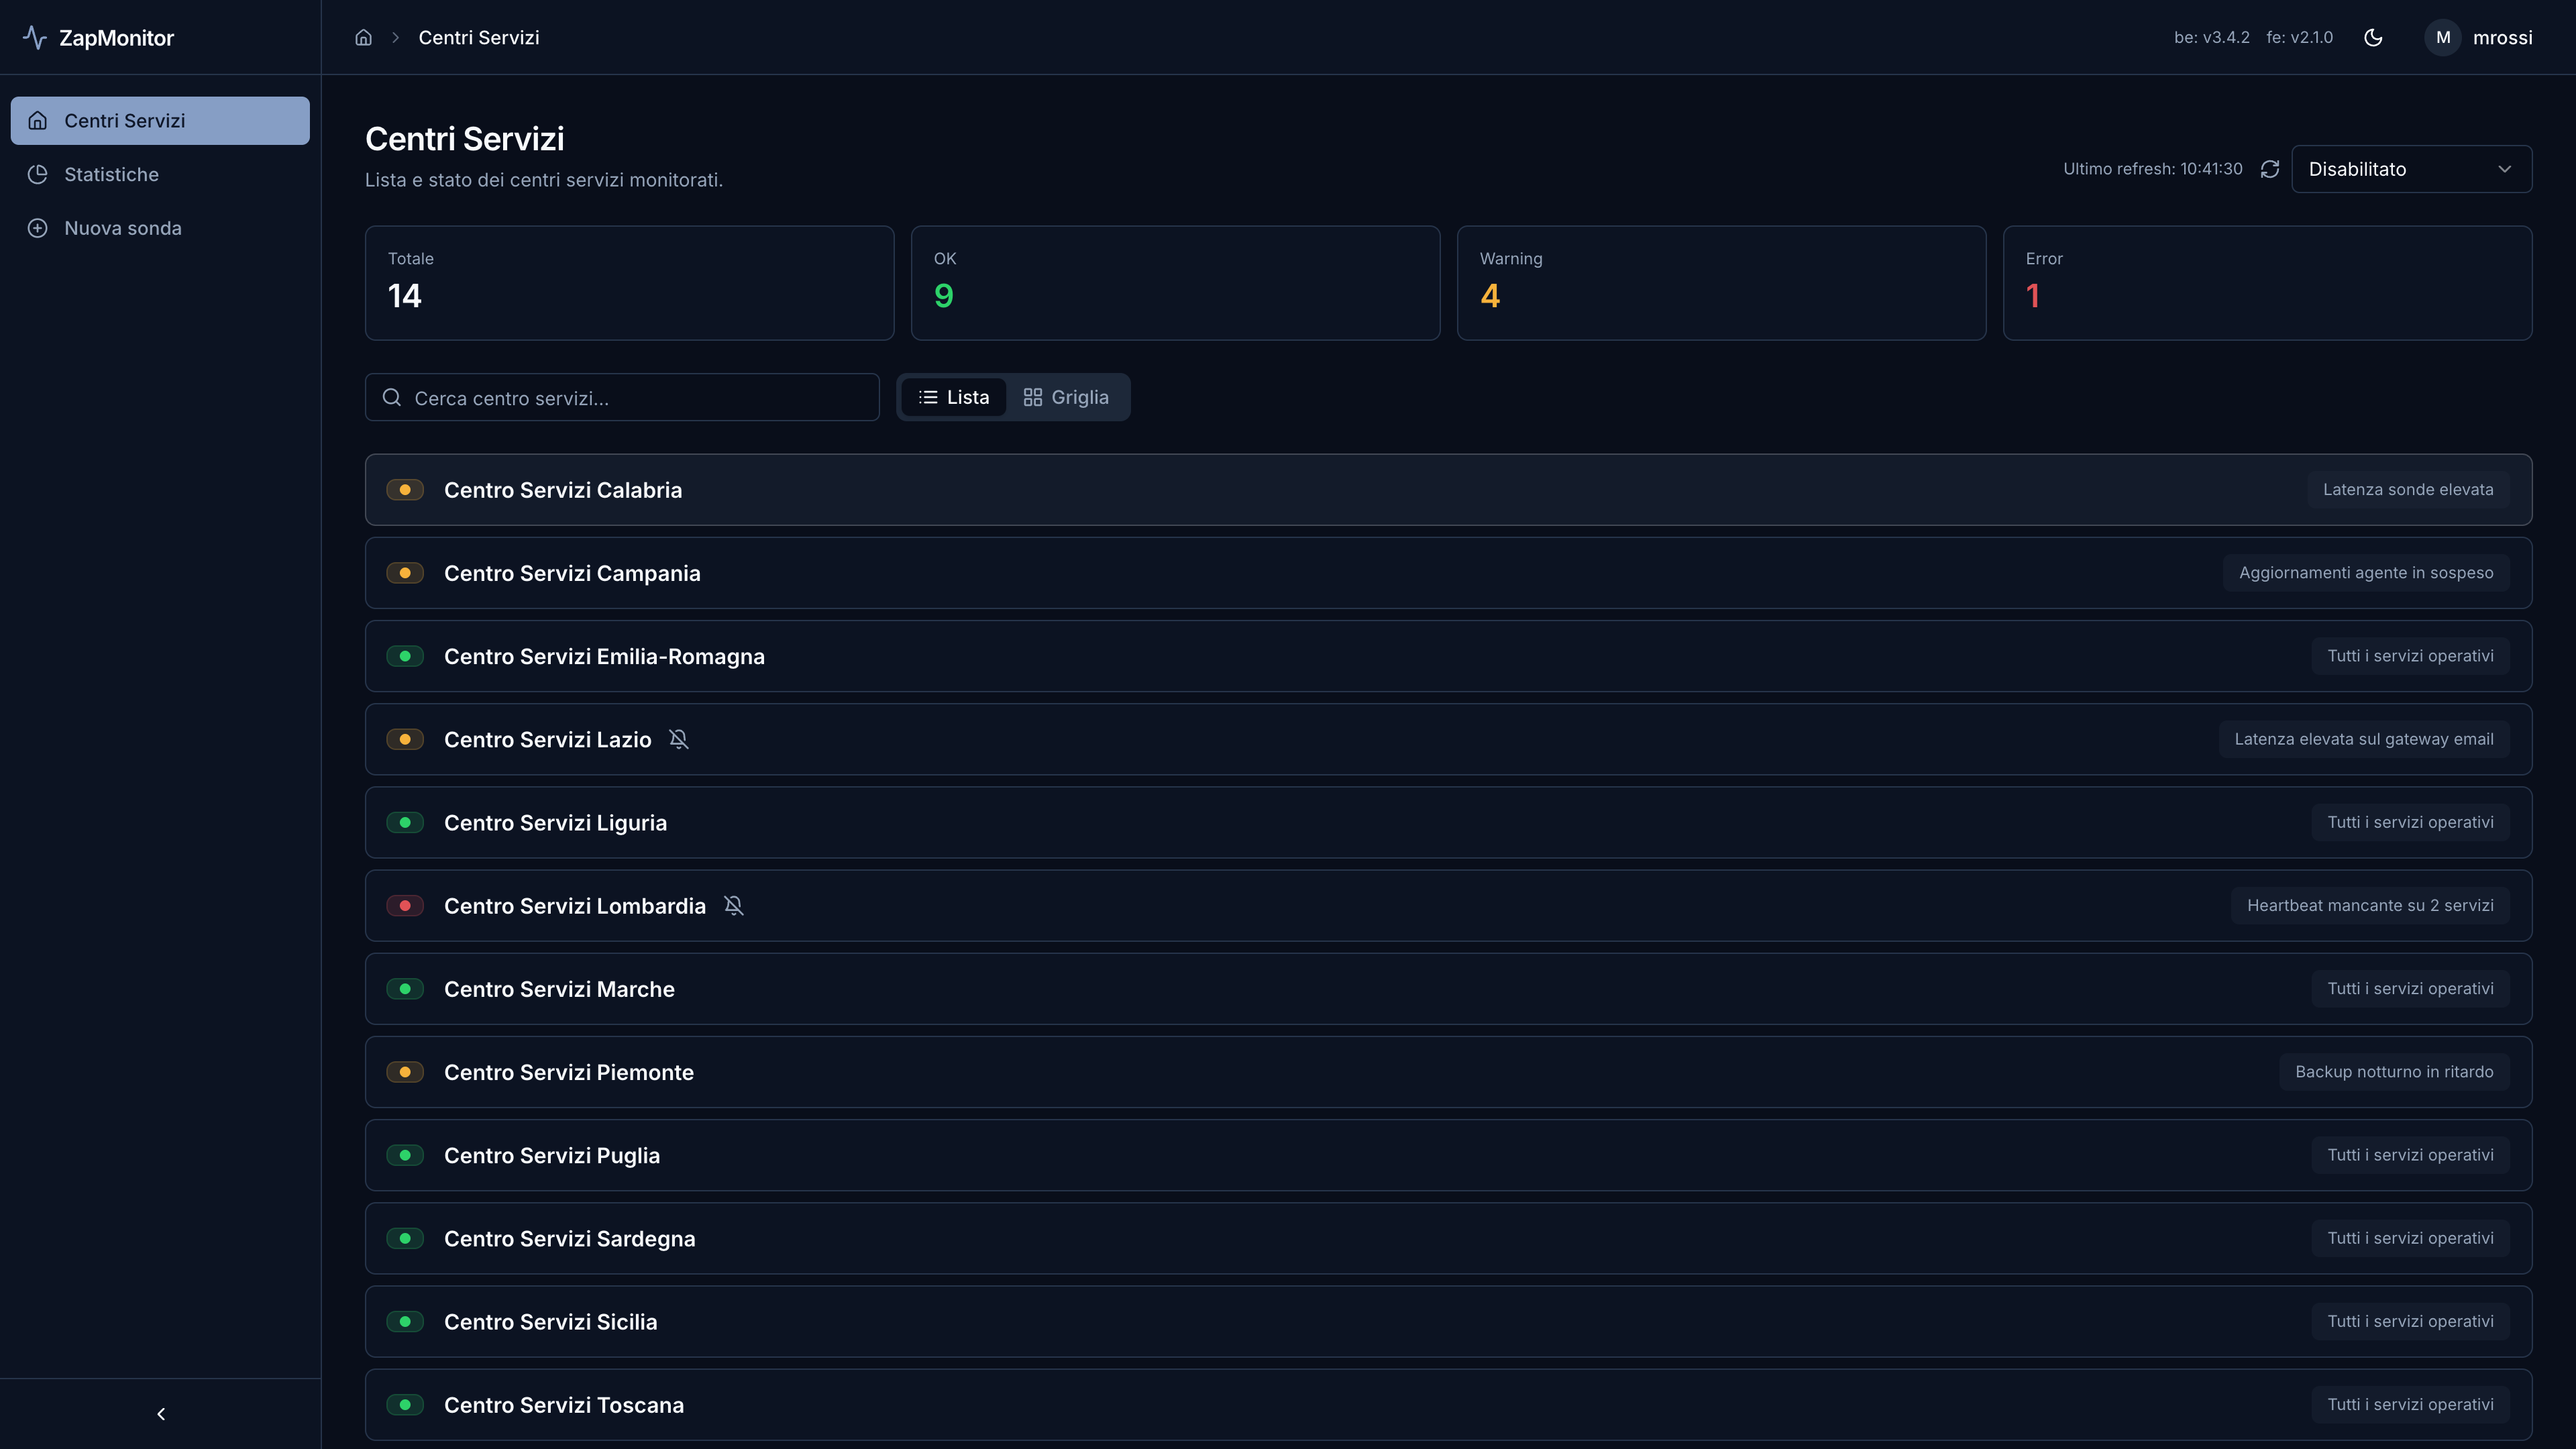Click the fe: v2.1.0 version label
Screen dimensions: 2576x1449
pos(2299,38)
